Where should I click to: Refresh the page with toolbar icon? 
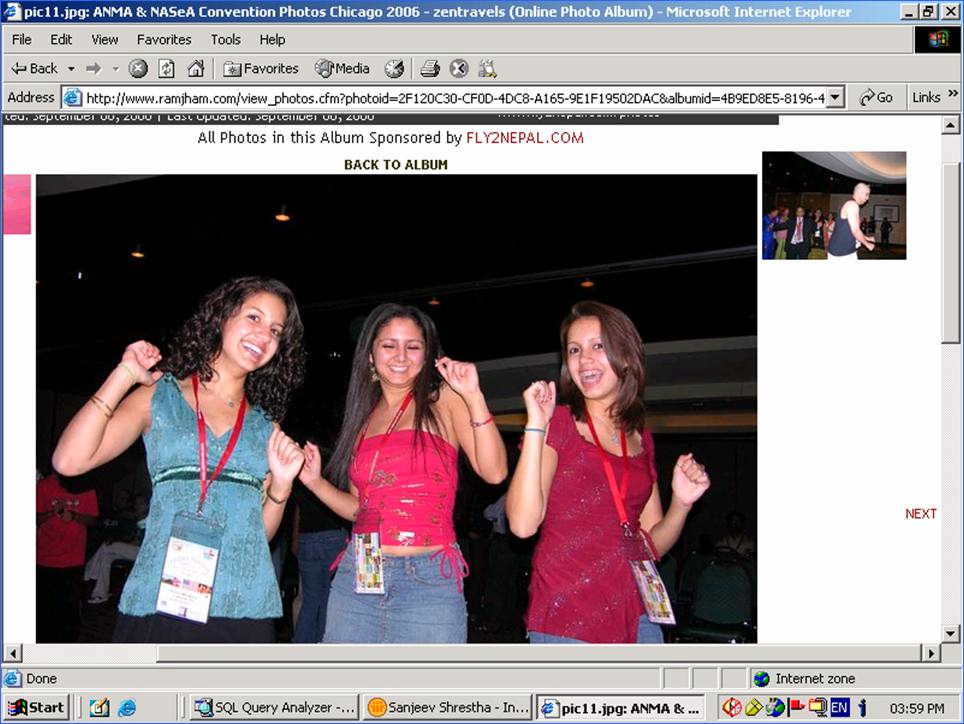(167, 68)
